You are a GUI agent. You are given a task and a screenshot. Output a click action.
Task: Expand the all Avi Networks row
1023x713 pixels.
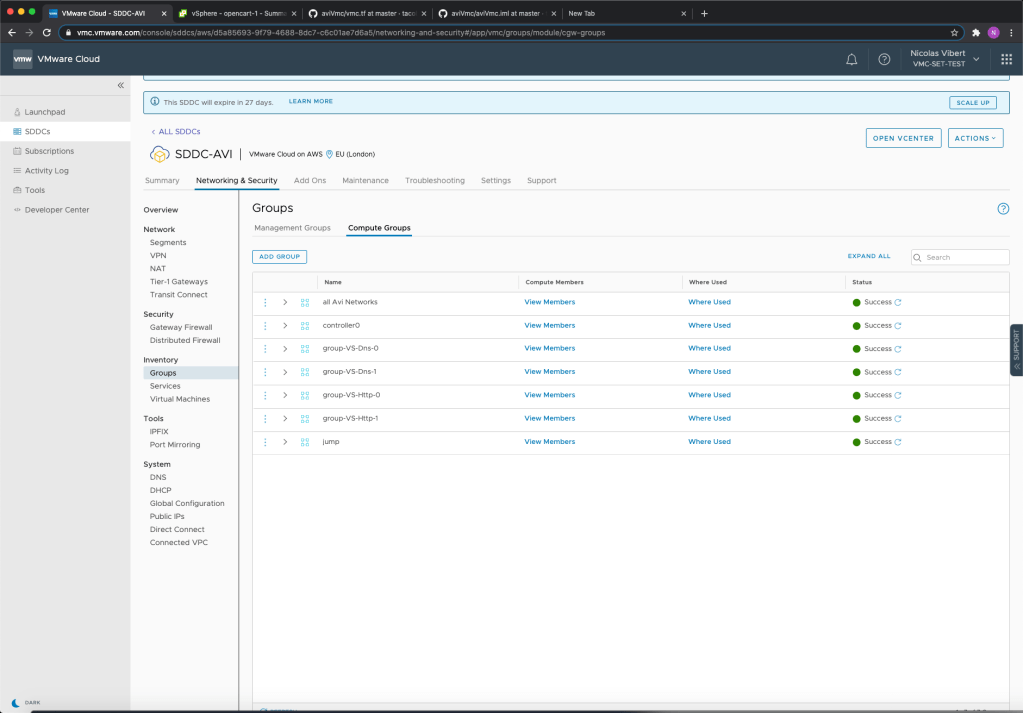tap(285, 302)
